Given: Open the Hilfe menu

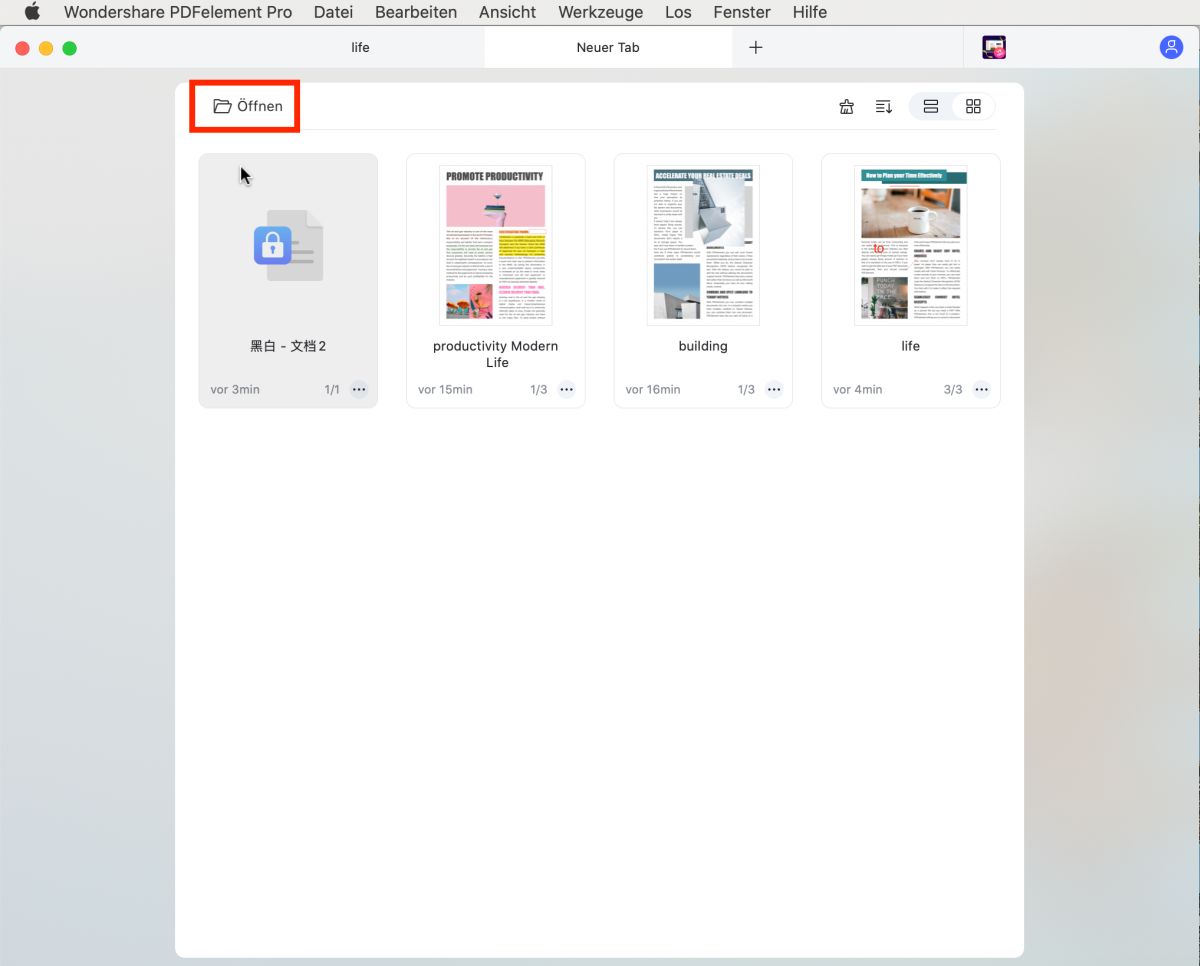Looking at the screenshot, I should coord(809,12).
